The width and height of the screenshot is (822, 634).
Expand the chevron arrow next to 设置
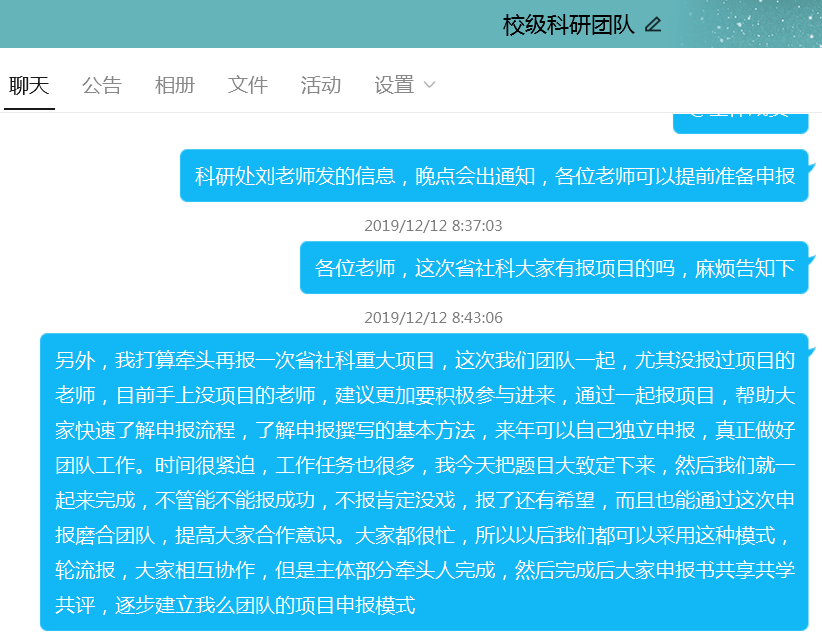tap(430, 85)
